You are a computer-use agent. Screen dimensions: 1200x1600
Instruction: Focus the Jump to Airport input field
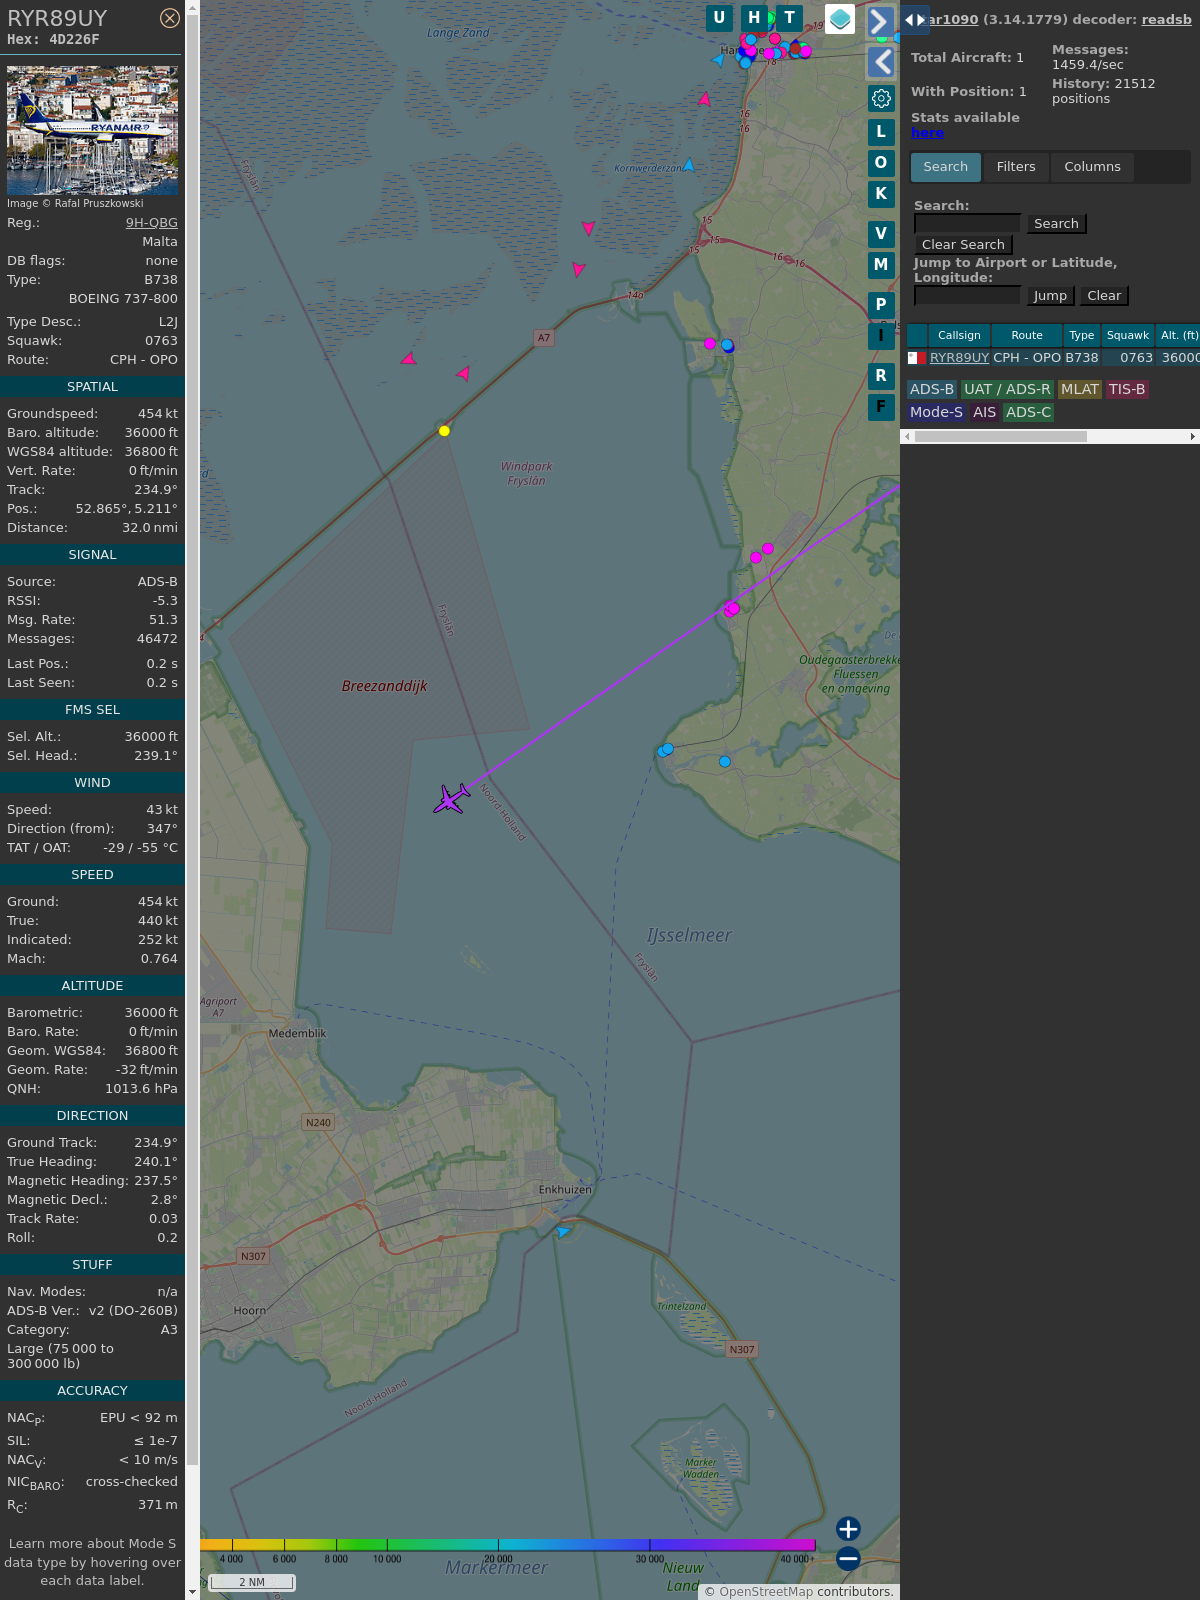tap(967, 295)
